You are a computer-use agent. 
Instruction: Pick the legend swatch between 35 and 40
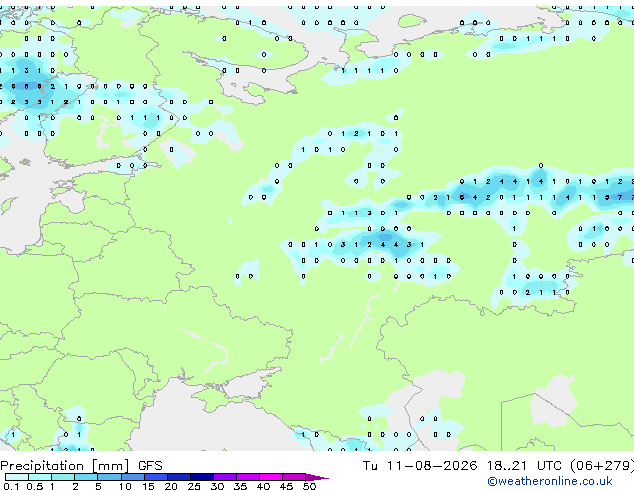tap(248, 477)
